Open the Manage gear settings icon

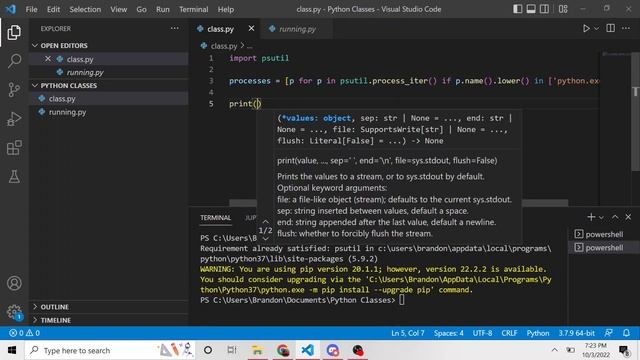click(14, 312)
